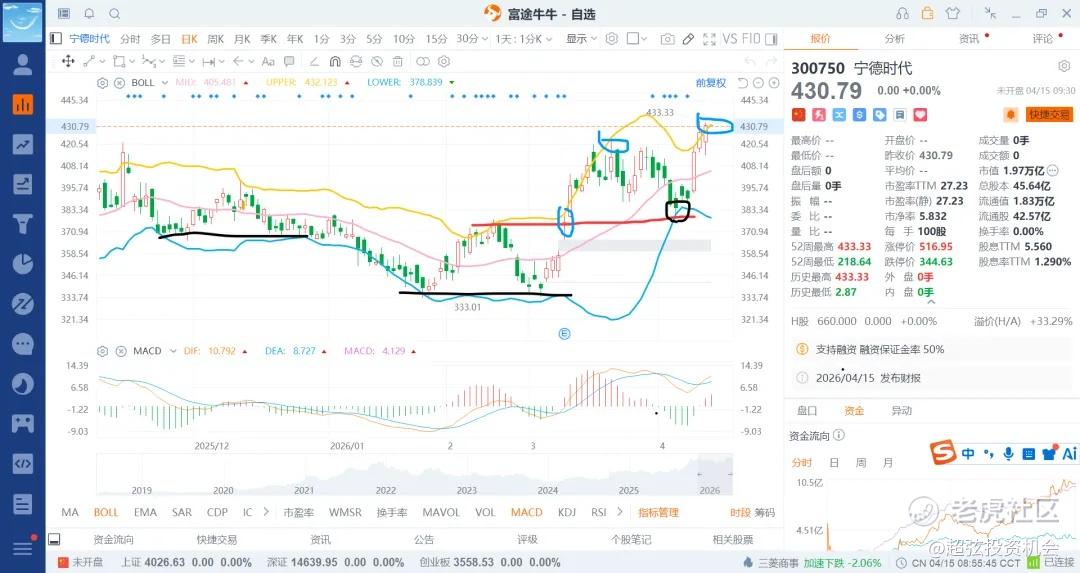This screenshot has width=1080, height=573.
Task: Open the 个股笔记 bottom panel
Action: click(631, 539)
